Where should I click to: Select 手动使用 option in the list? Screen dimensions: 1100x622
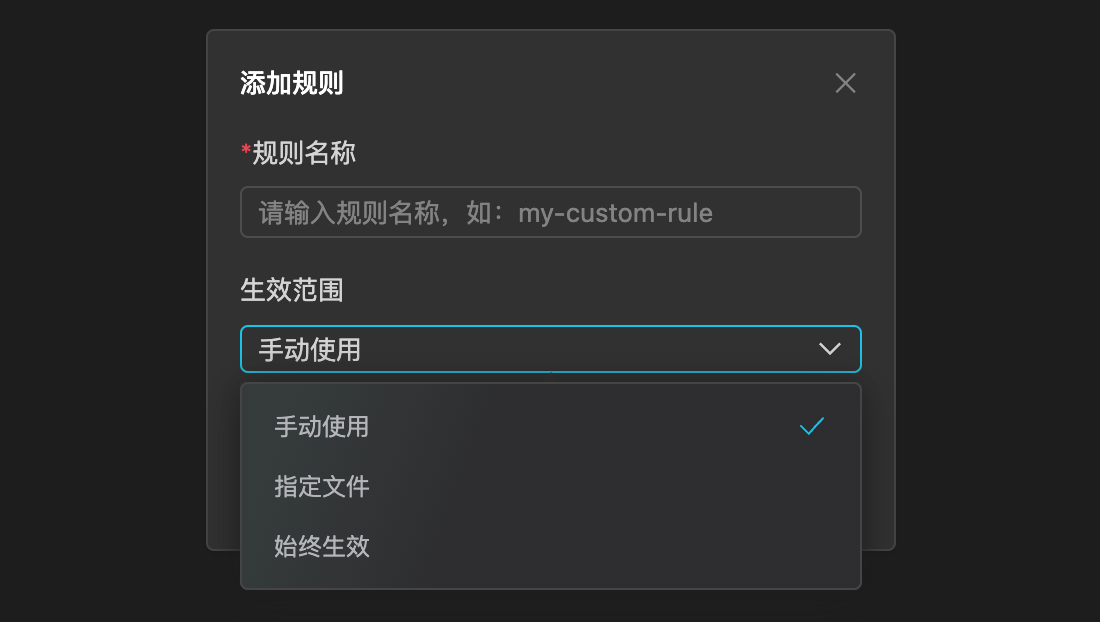pos(551,426)
